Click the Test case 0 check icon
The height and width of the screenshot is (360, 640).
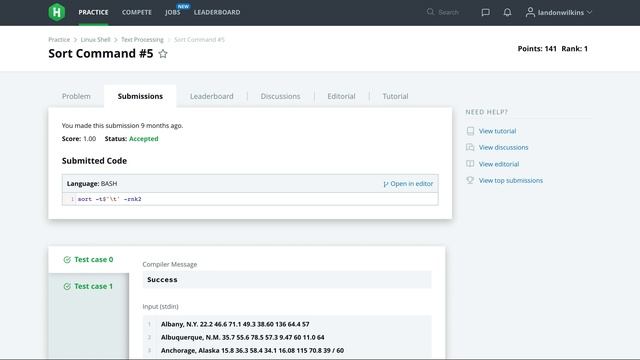pyautogui.click(x=67, y=260)
